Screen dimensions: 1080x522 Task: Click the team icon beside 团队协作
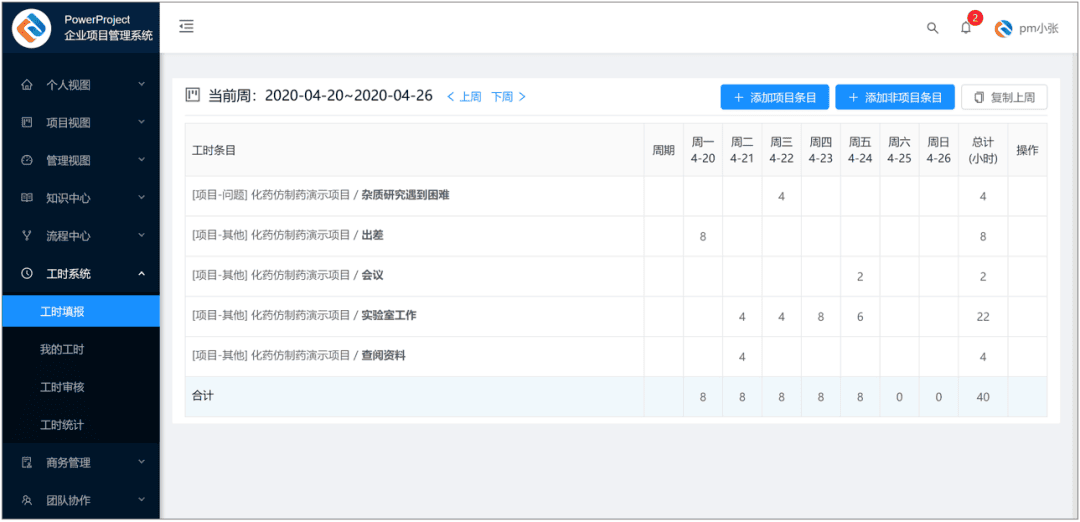point(27,501)
